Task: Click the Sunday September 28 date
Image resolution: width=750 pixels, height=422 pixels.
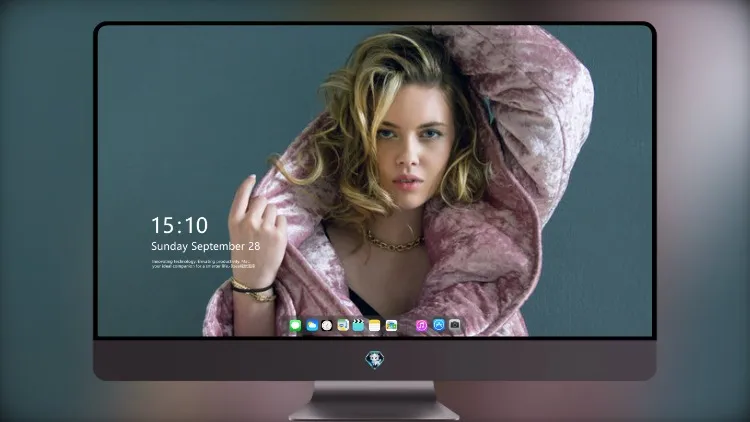Action: coord(206,246)
